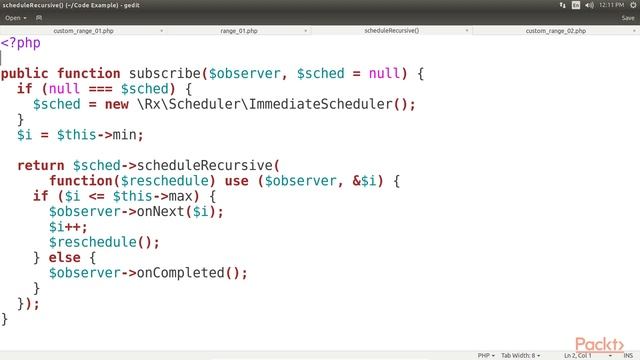This screenshot has height=360, width=640.
Task: Open the file chooser with the Open button
Action: coord(16,18)
